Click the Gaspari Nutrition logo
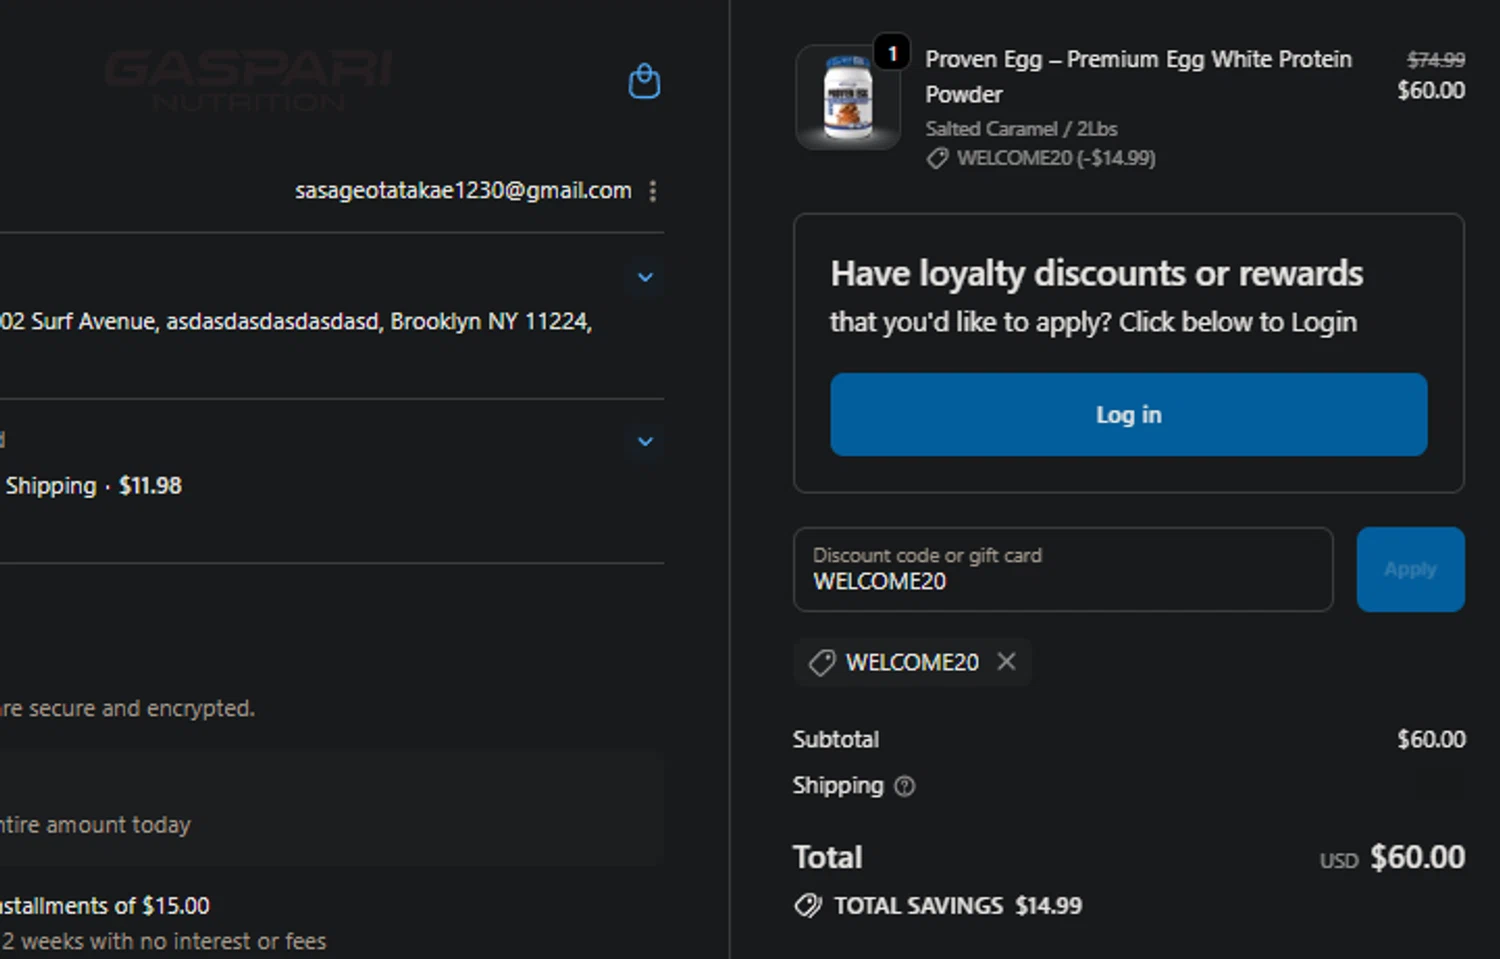Screen dimensions: 1500x959 click(x=248, y=80)
